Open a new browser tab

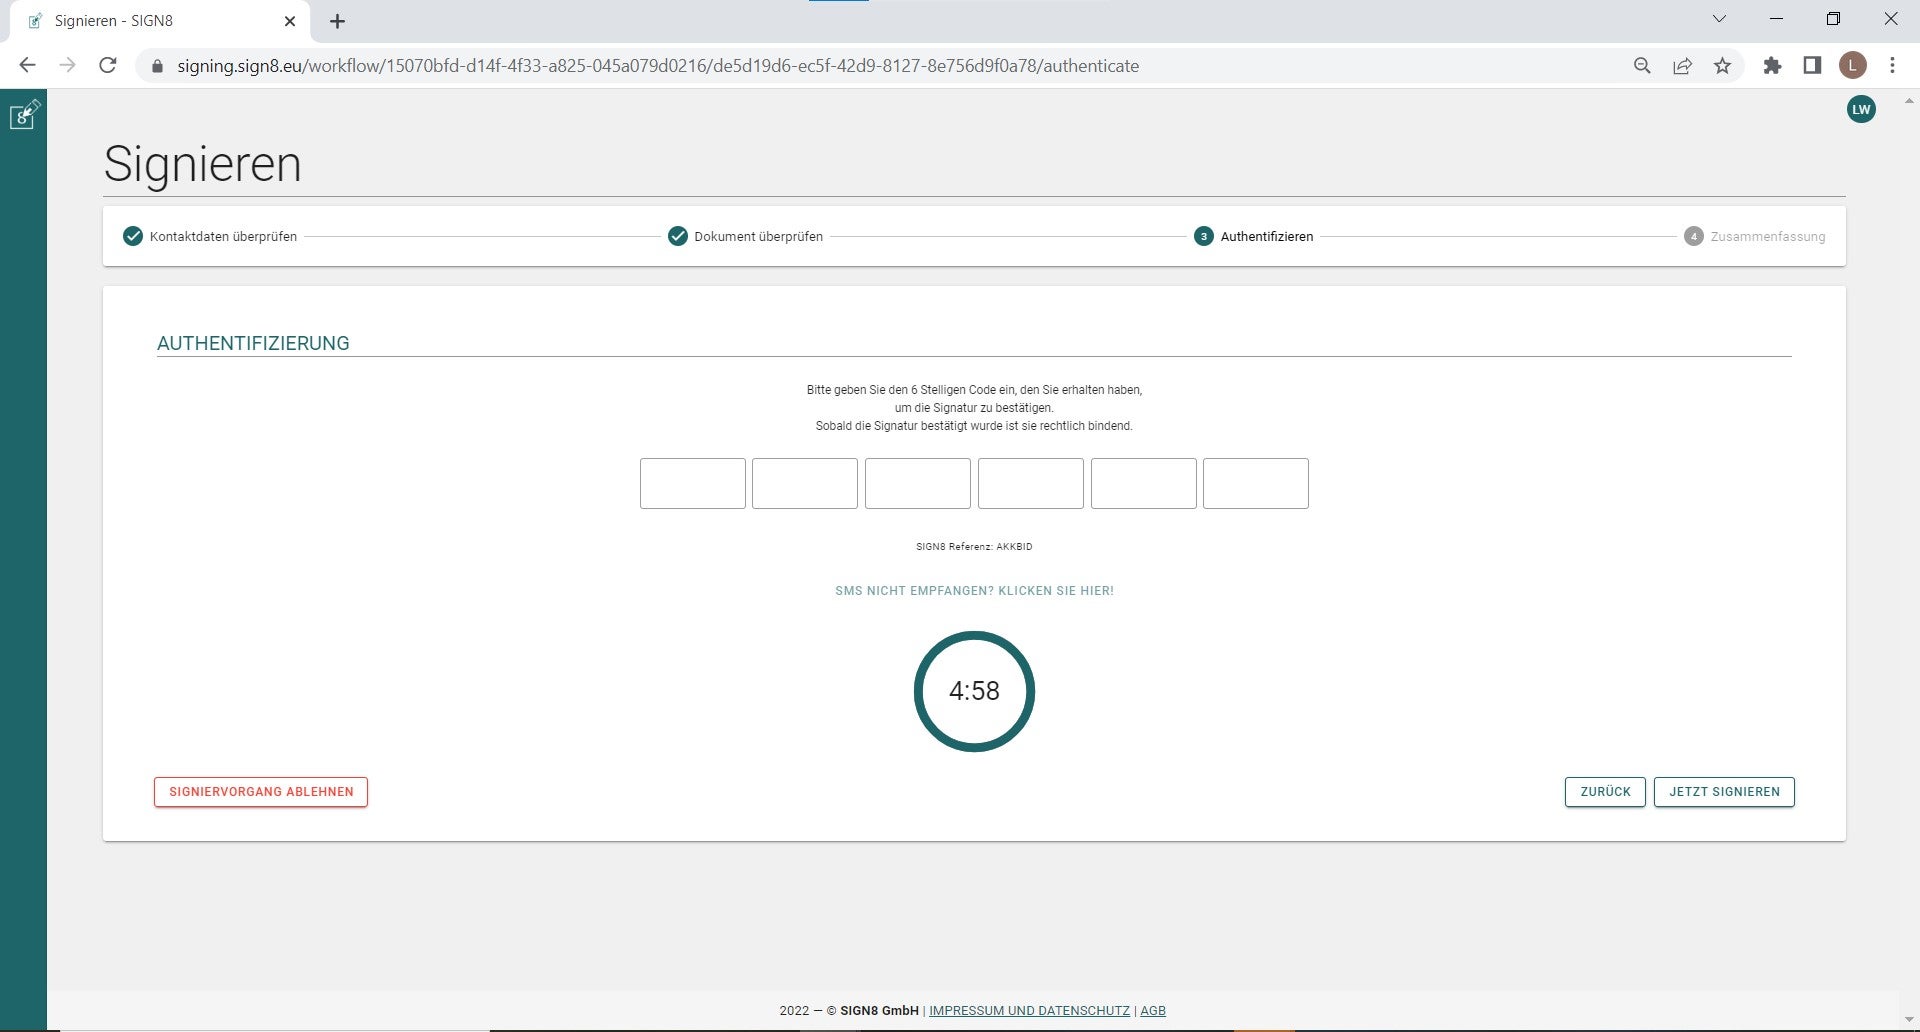pyautogui.click(x=337, y=21)
